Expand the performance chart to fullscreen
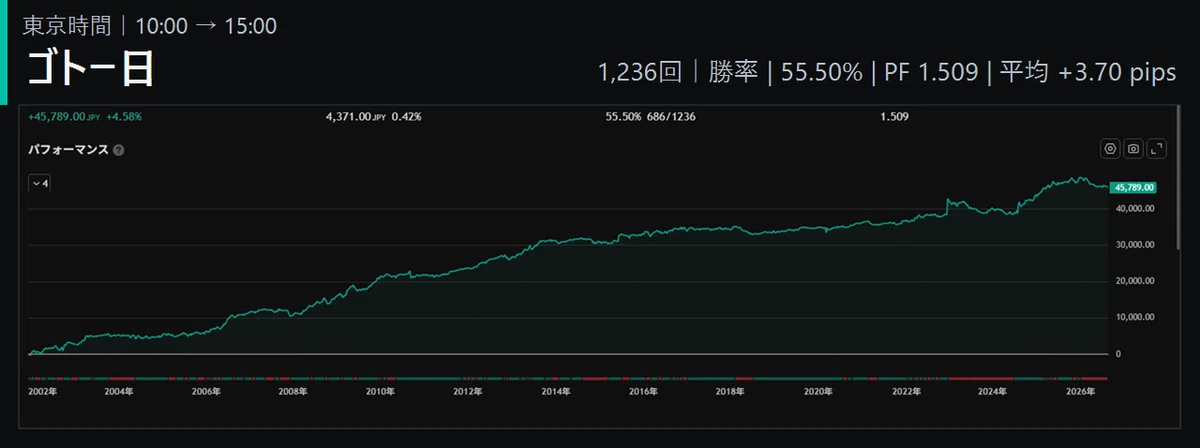The height and width of the screenshot is (448, 1200). 1157,149
